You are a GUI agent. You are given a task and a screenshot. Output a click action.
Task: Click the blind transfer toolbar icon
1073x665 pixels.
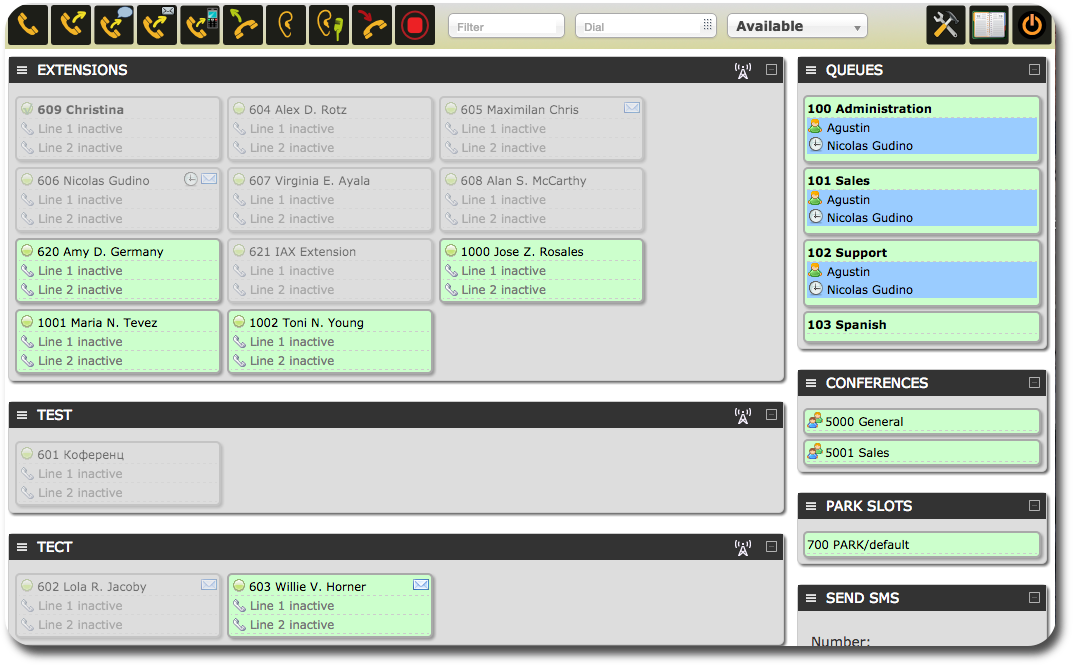tap(71, 26)
